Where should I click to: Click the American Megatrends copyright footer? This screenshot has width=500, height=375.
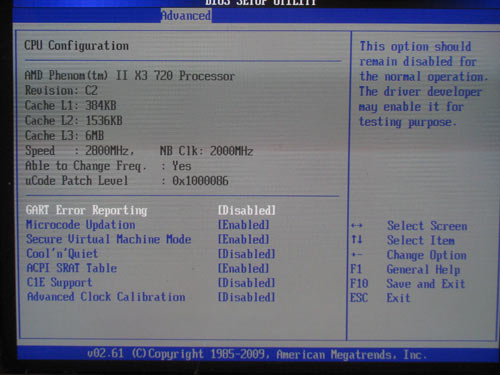257,354
